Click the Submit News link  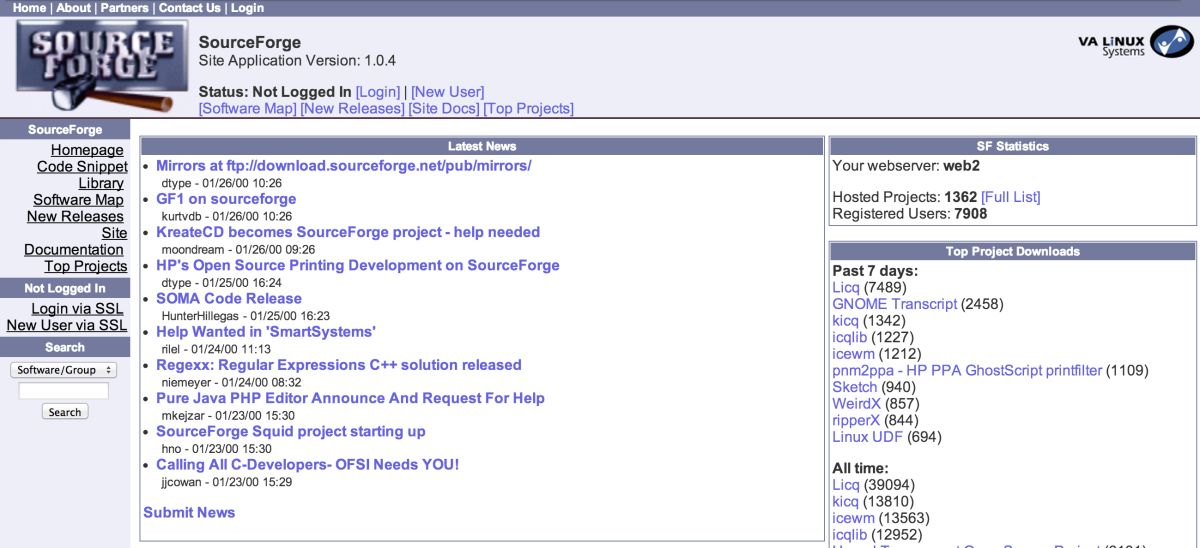(189, 512)
